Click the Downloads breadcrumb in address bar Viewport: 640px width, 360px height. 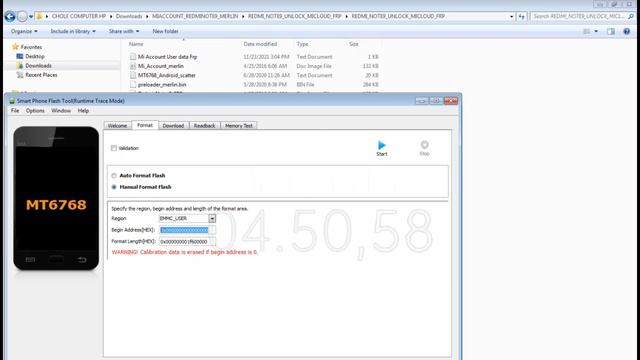point(129,16)
